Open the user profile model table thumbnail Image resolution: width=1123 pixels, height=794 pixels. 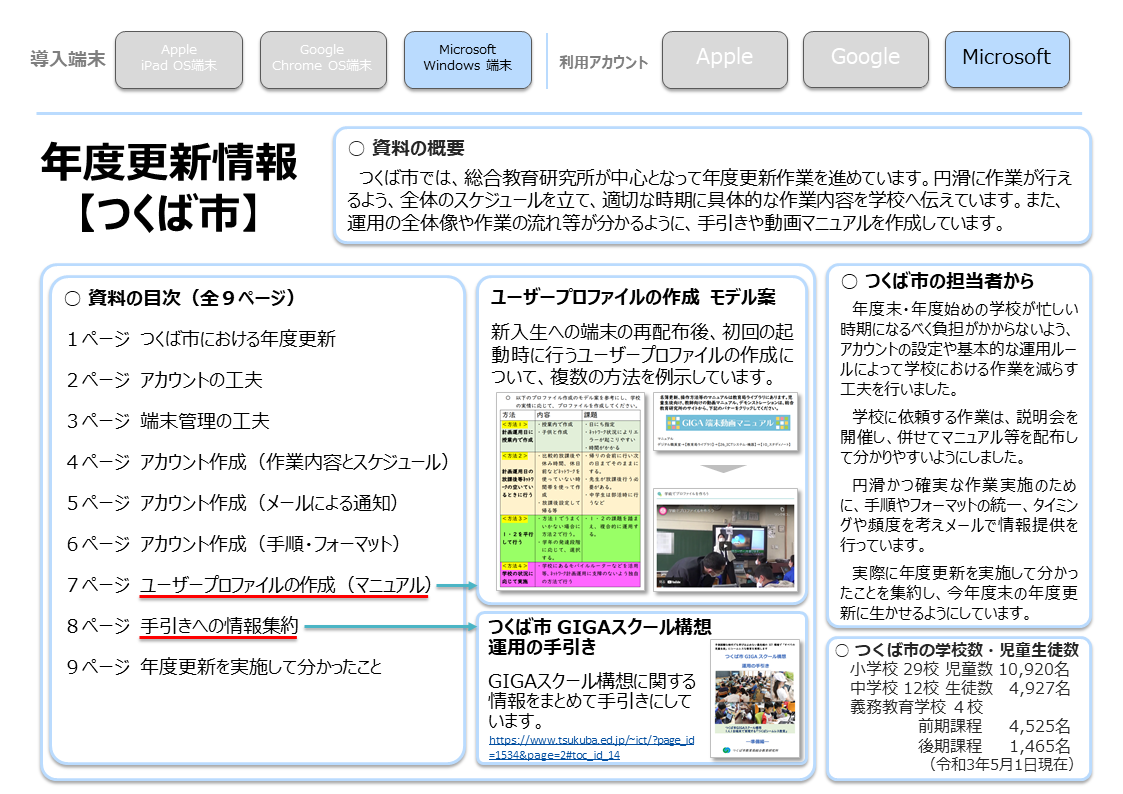(x=571, y=490)
